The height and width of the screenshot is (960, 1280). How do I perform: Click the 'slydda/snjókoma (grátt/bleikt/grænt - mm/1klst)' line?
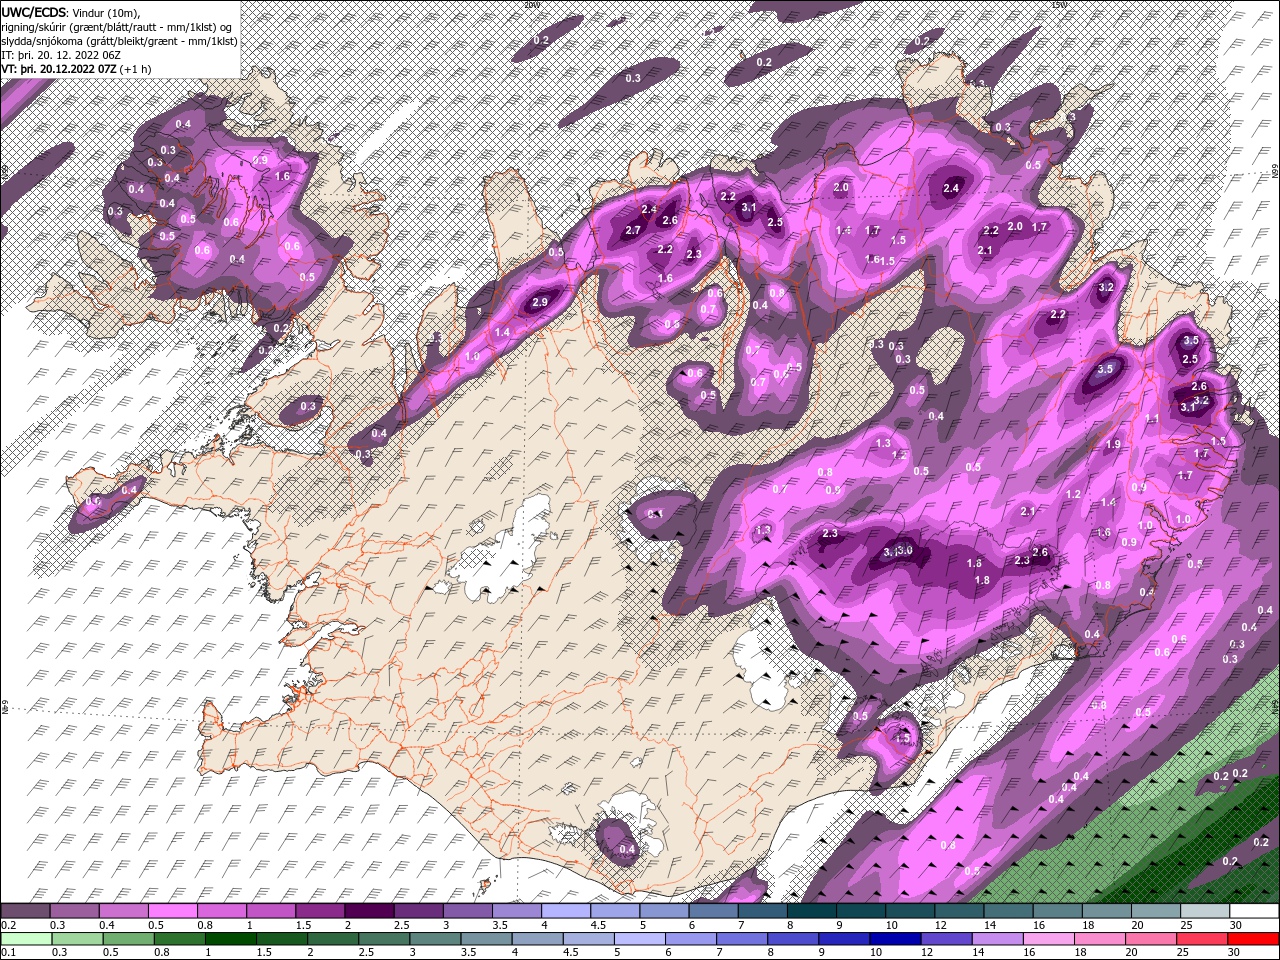(117, 40)
